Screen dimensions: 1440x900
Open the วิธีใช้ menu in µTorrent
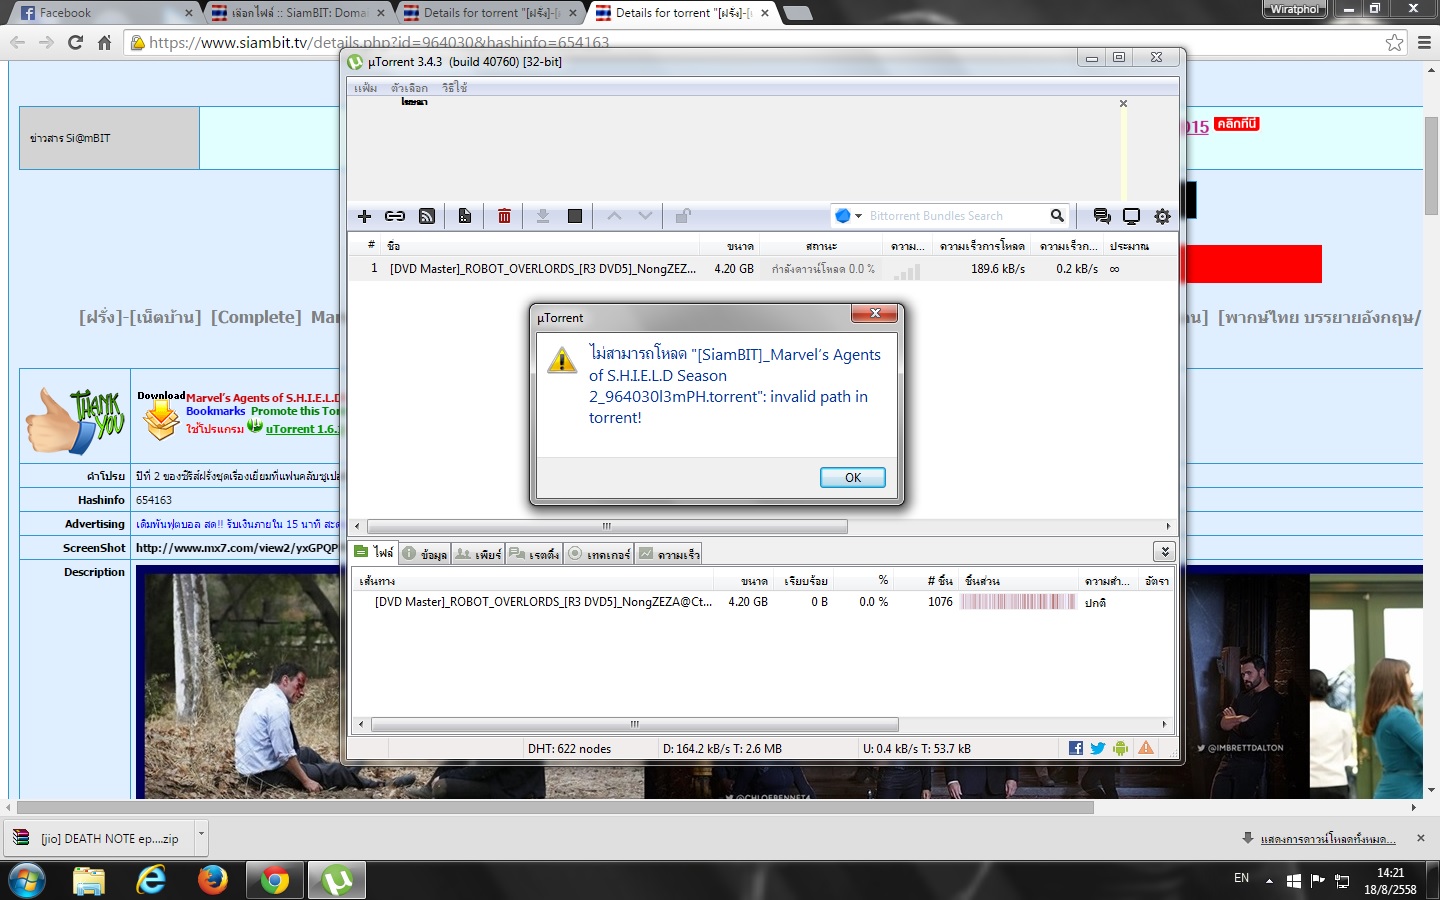455,88
